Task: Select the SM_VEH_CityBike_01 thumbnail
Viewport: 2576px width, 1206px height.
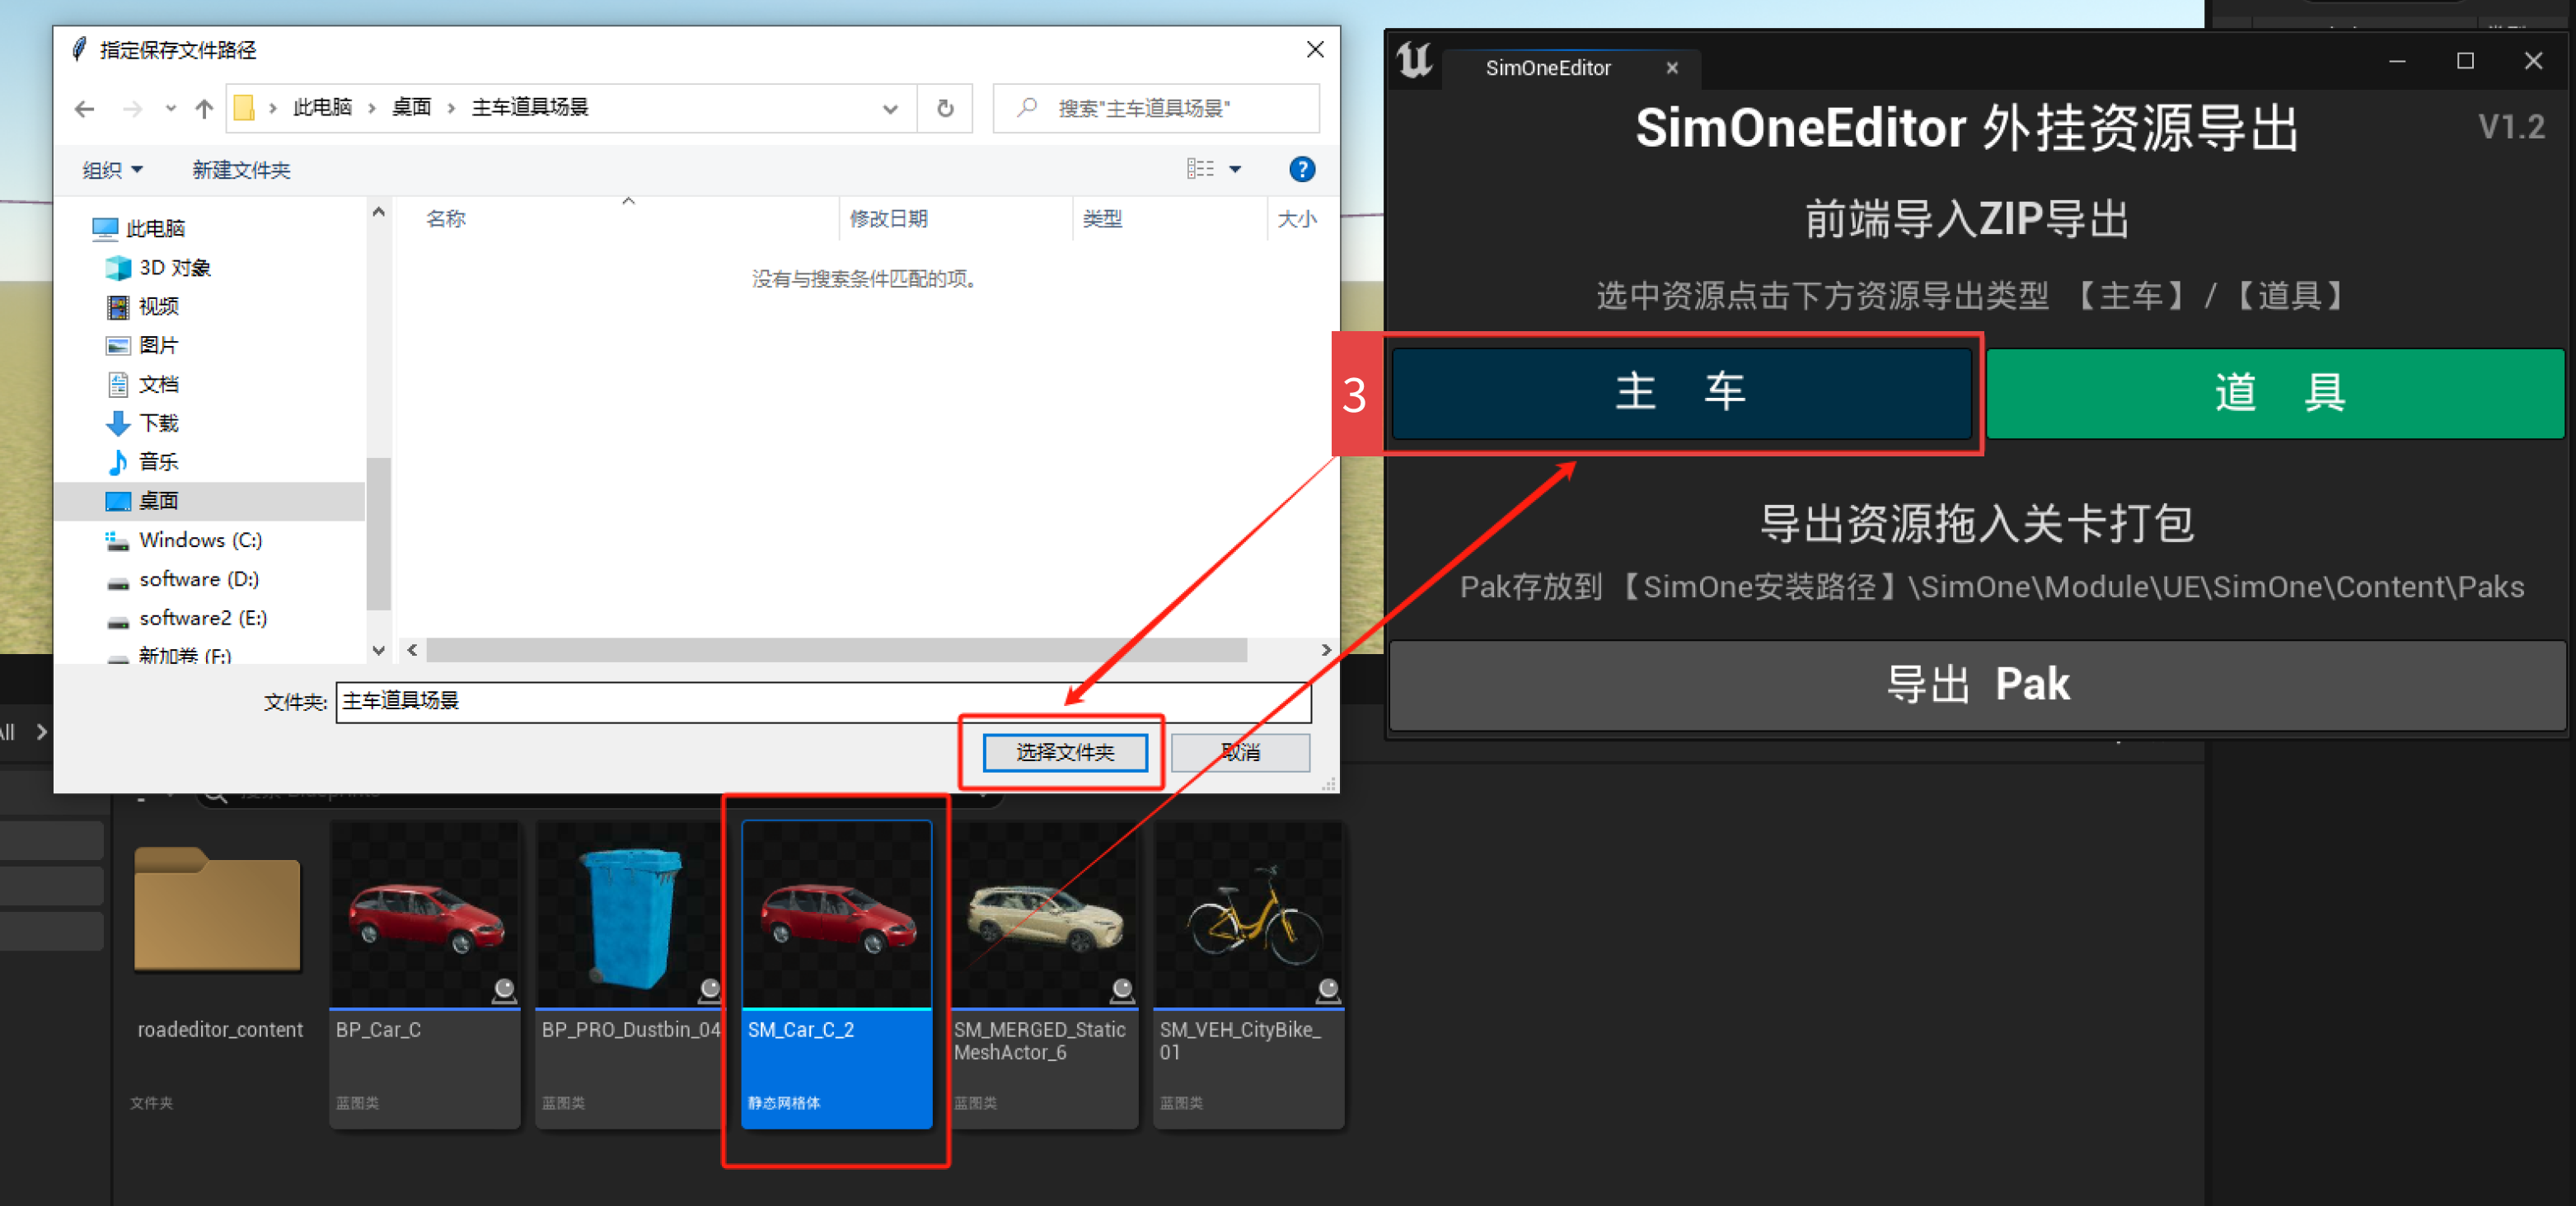Action: pyautogui.click(x=1248, y=973)
